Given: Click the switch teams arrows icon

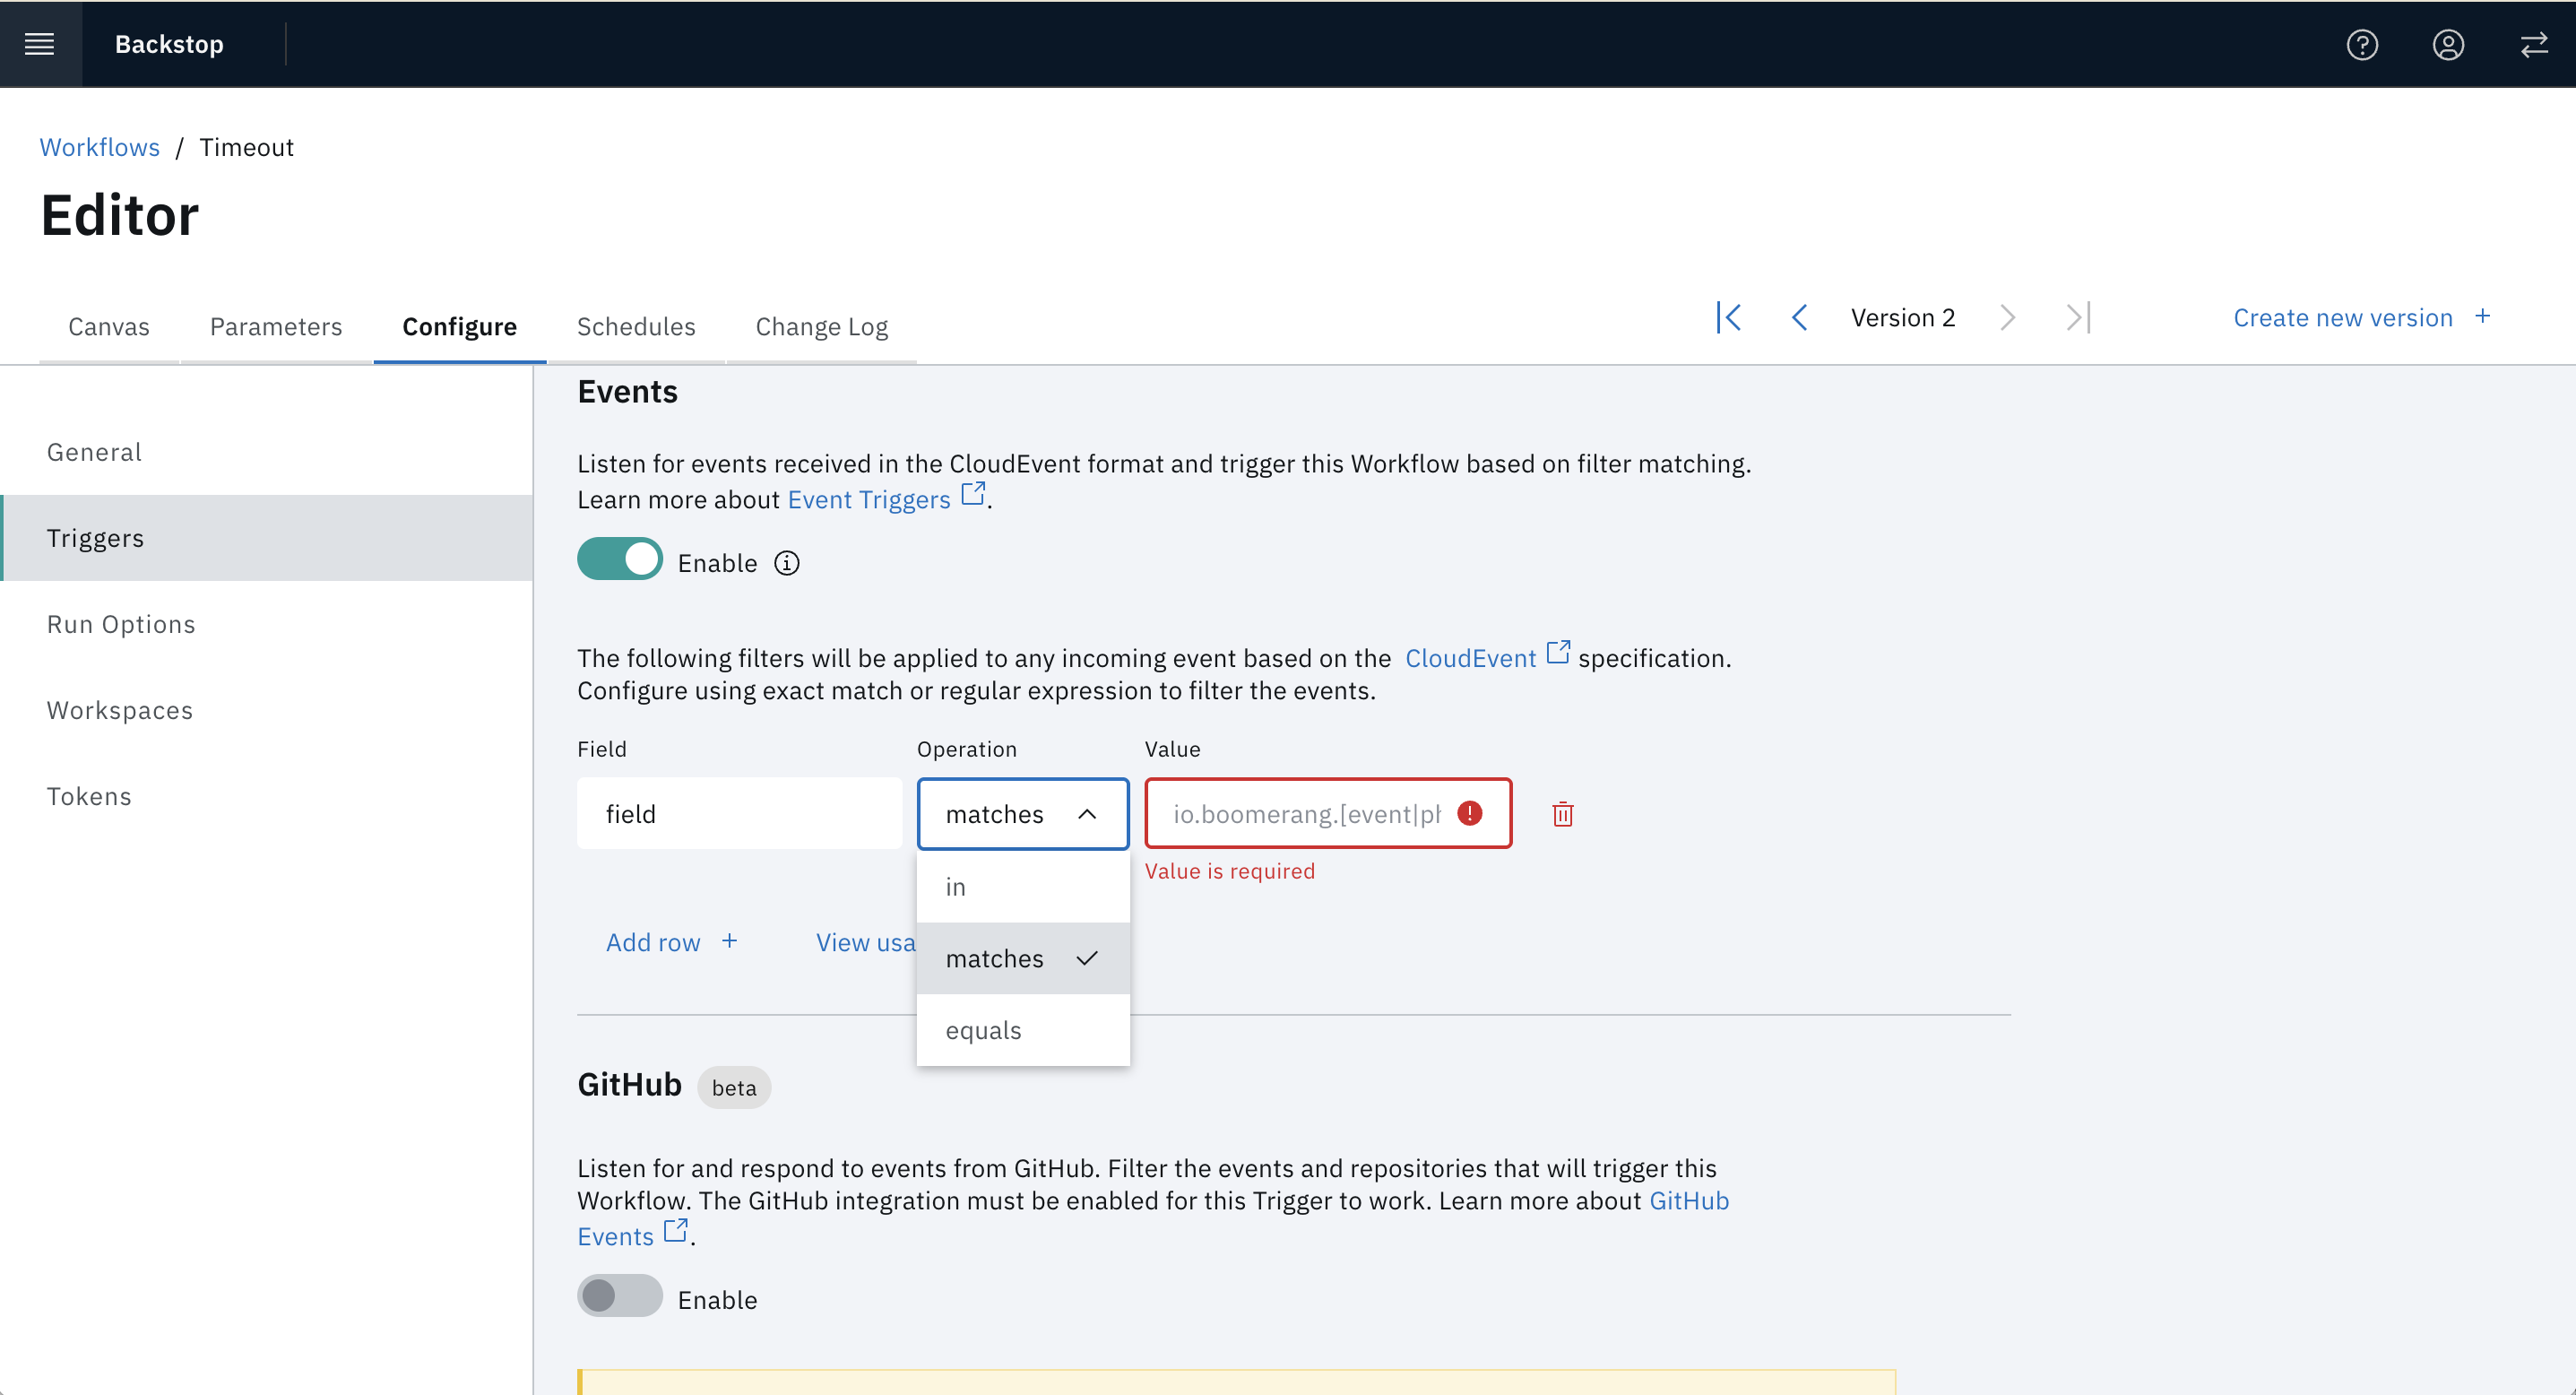Looking at the screenshot, I should pyautogui.click(x=2533, y=44).
